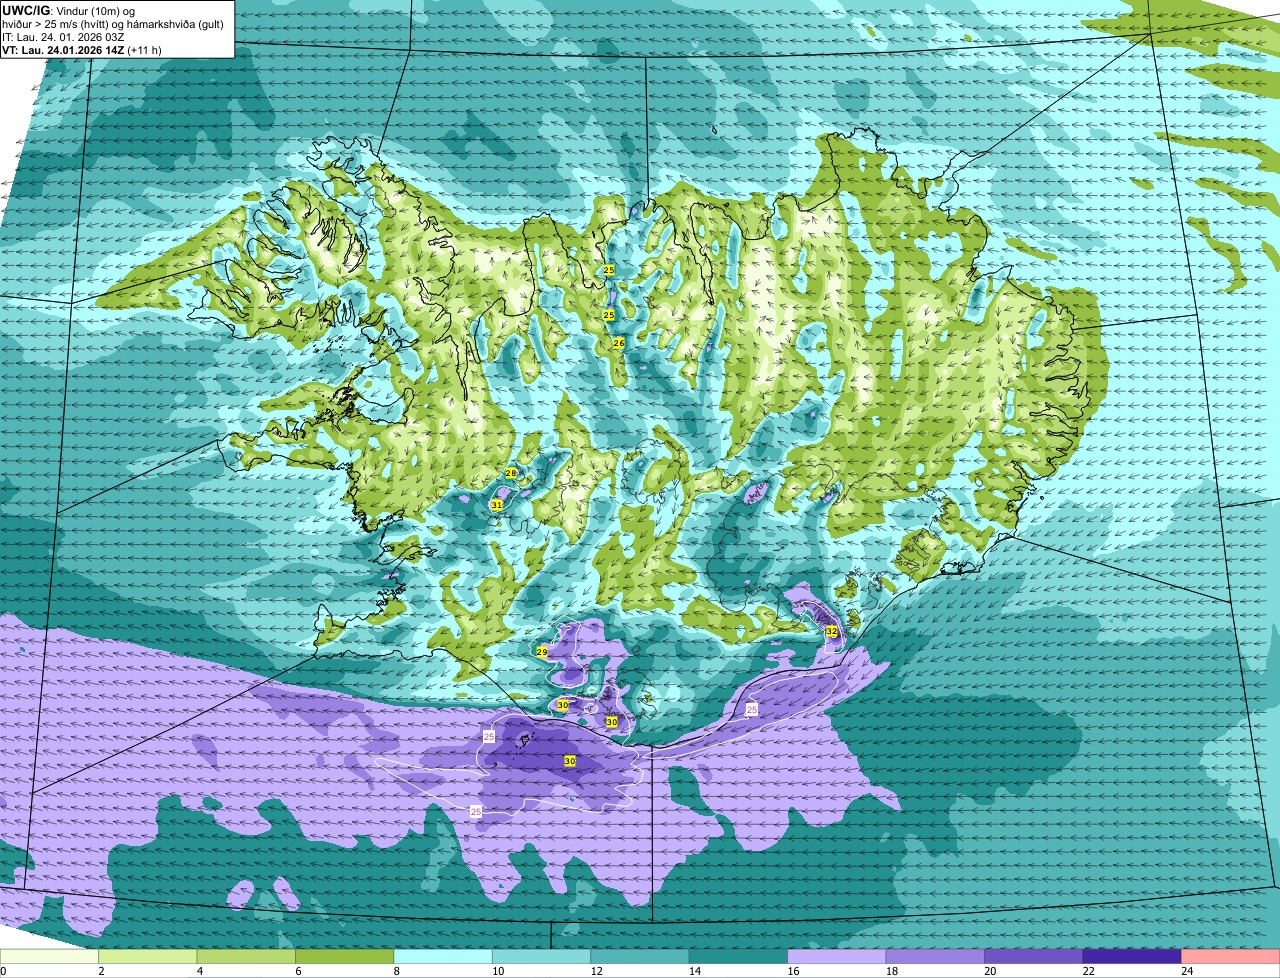Click the "VT: Lau. 24.01.2026 14Z (+11 h)" line

tap(82, 49)
